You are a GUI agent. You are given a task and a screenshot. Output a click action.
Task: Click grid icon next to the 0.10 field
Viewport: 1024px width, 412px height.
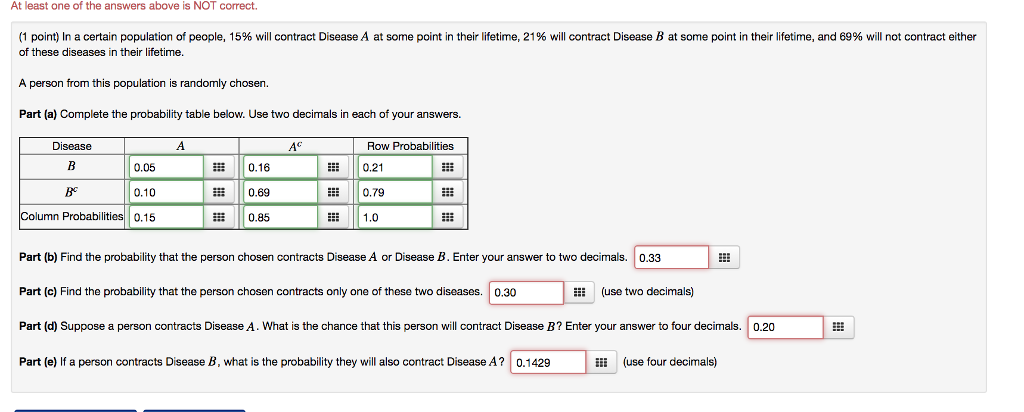pos(217,192)
